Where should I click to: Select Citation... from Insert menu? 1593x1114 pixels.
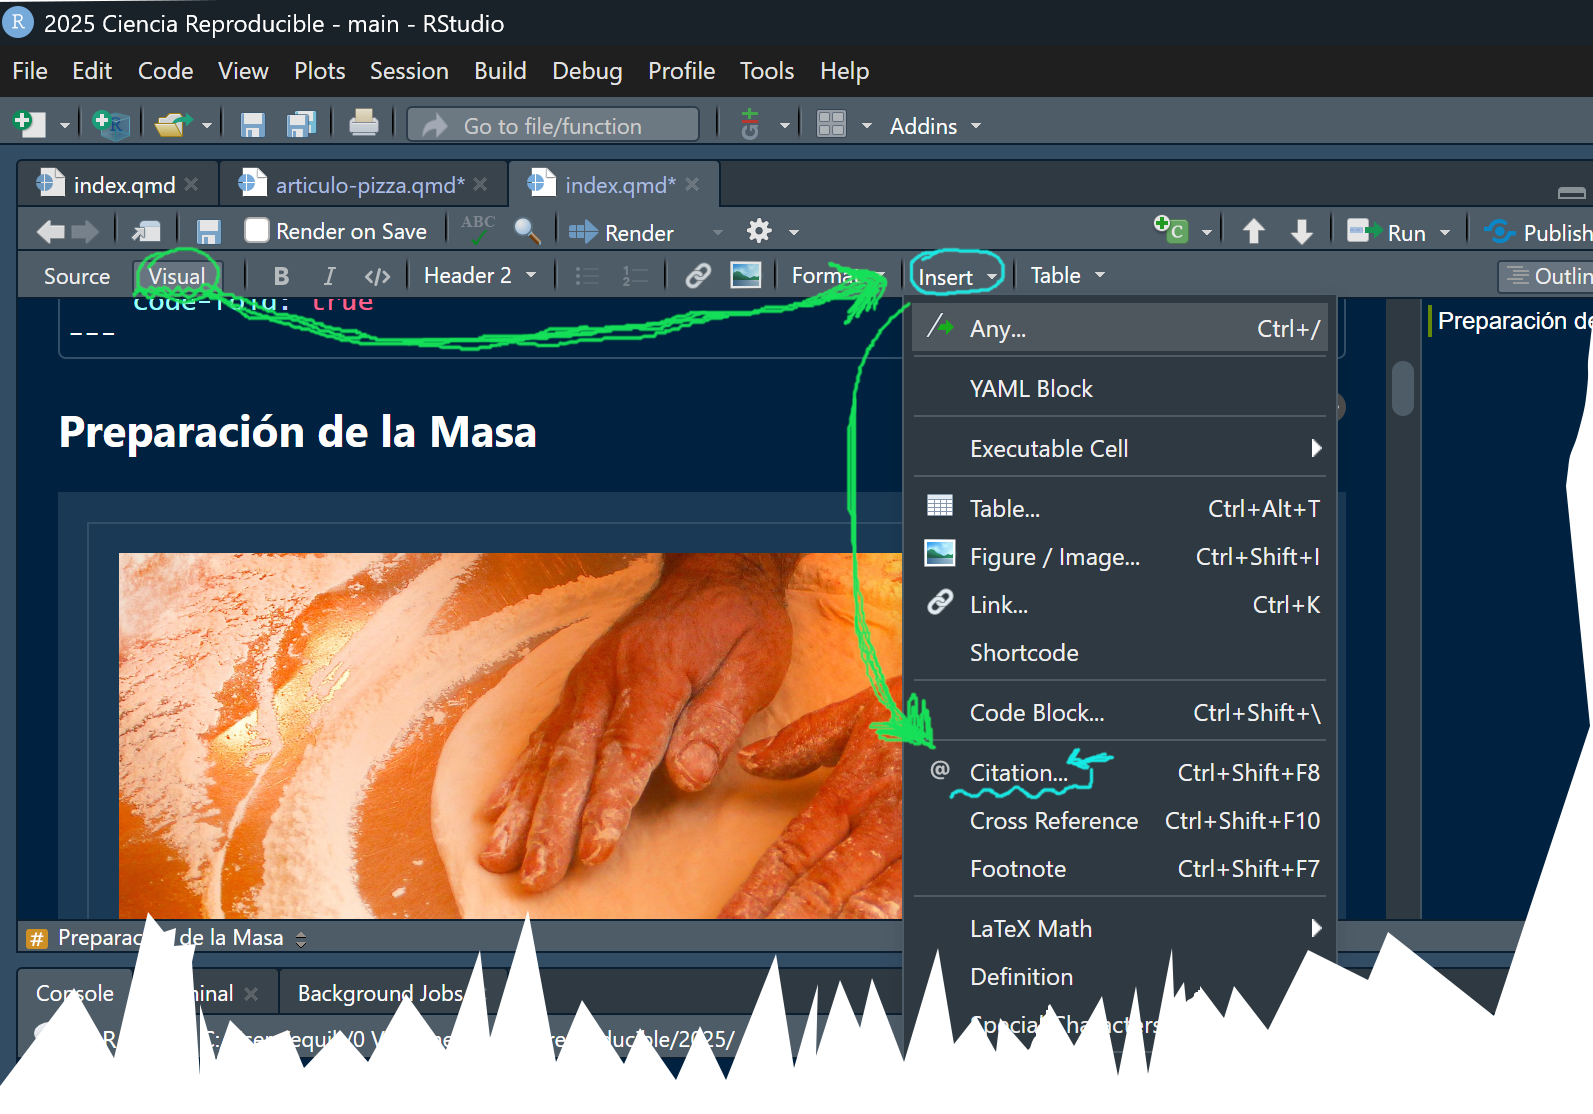tap(1018, 773)
